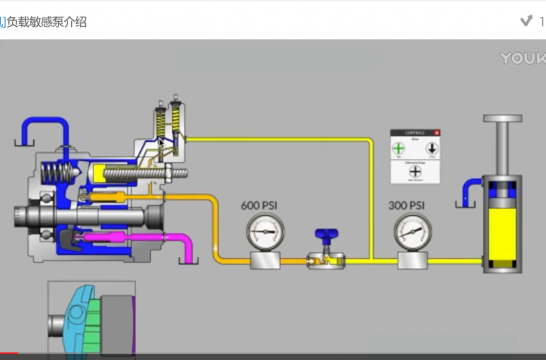Click the video title 负载敏感泵介绍

click(x=47, y=22)
